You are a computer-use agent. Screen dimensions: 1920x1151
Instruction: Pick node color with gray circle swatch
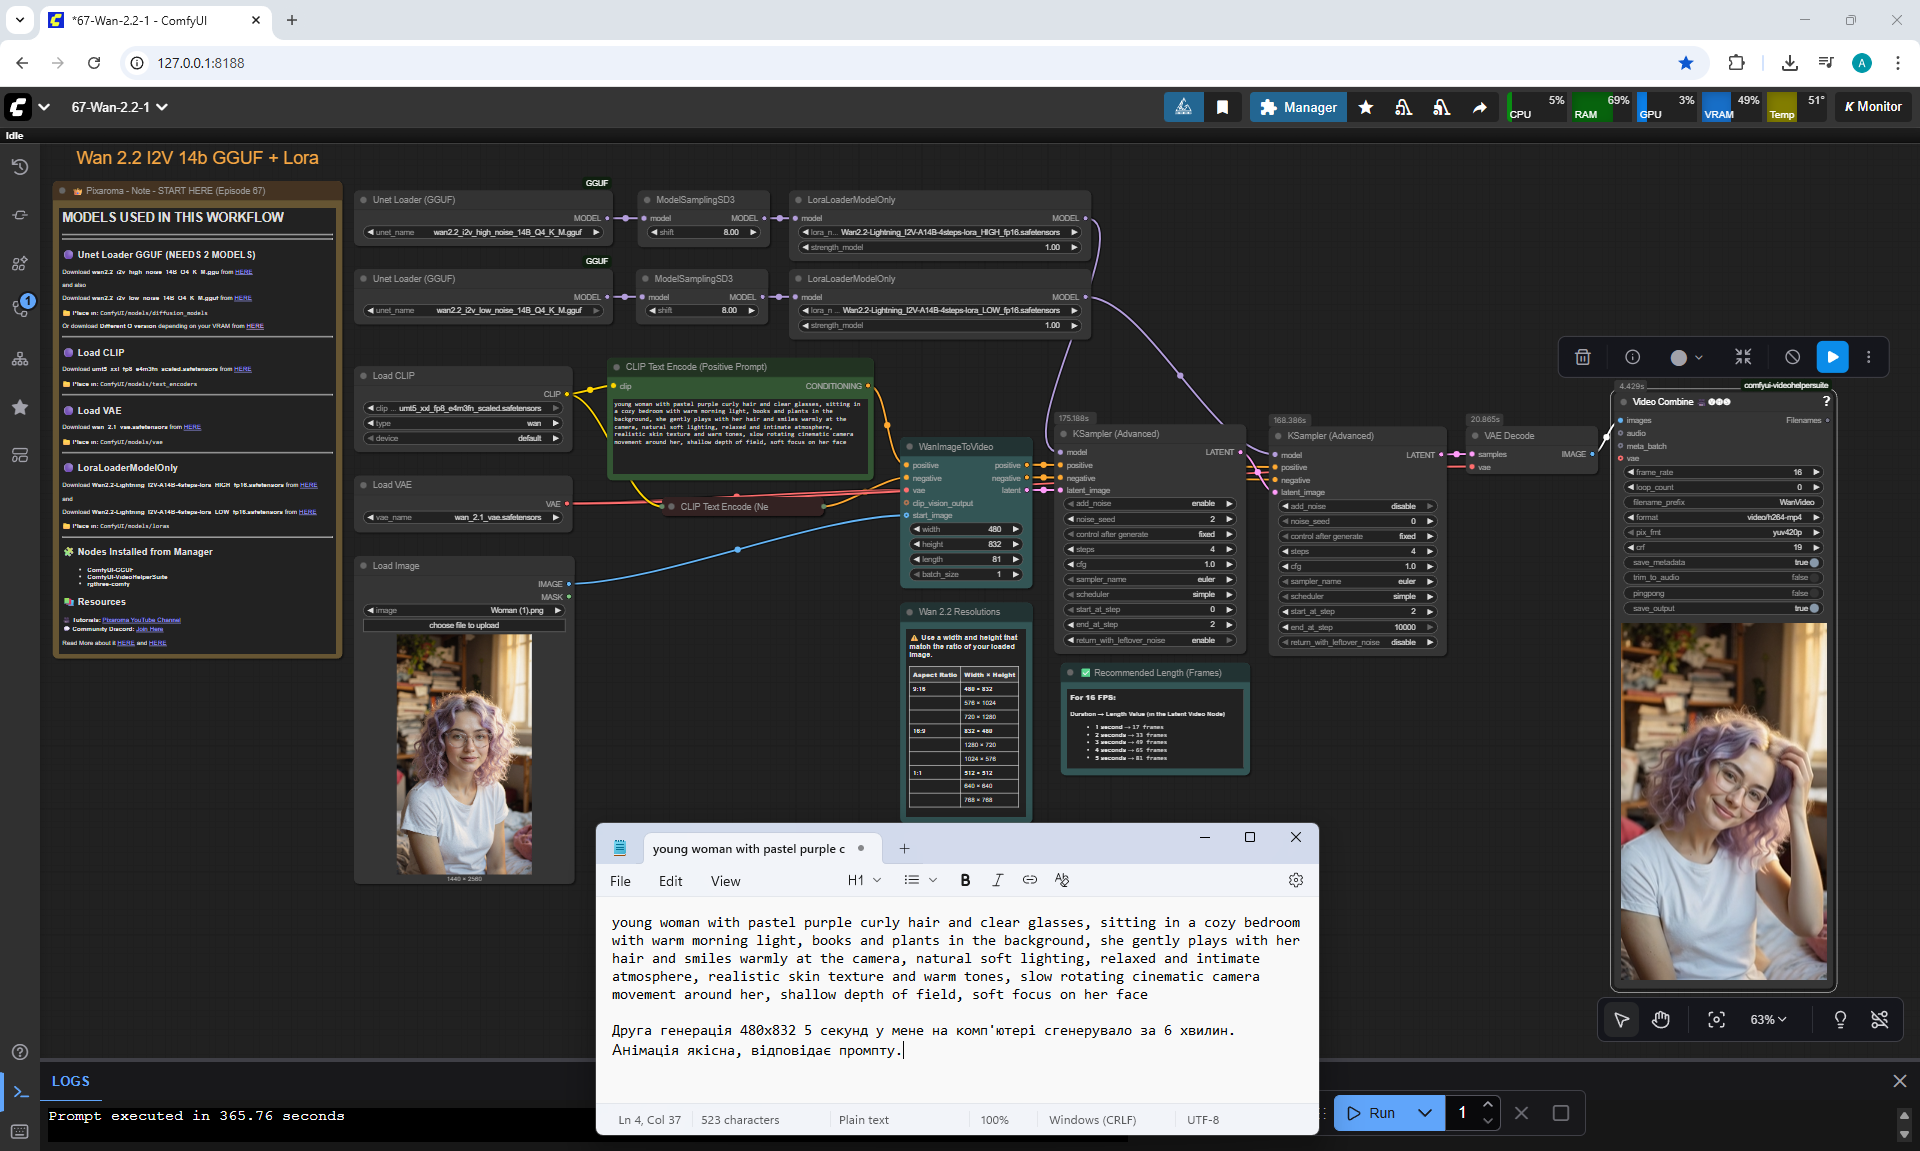[1679, 357]
